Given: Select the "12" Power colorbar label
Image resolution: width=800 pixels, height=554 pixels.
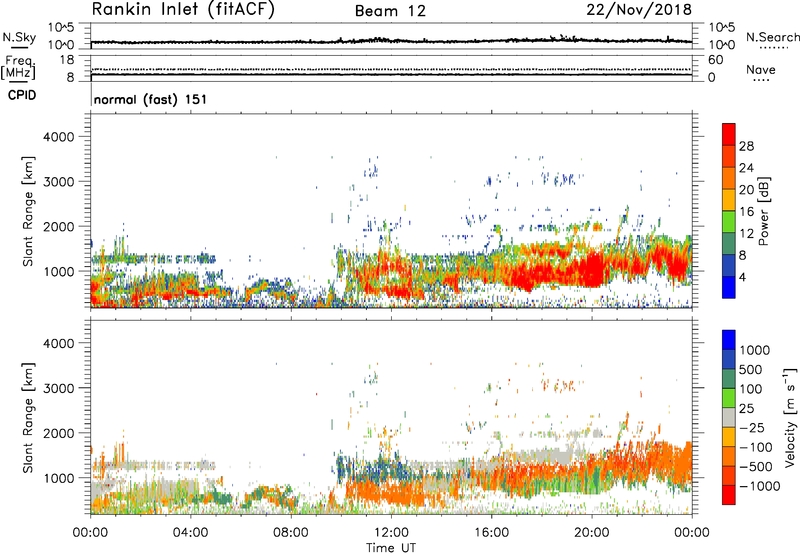Looking at the screenshot, I should point(746,234).
